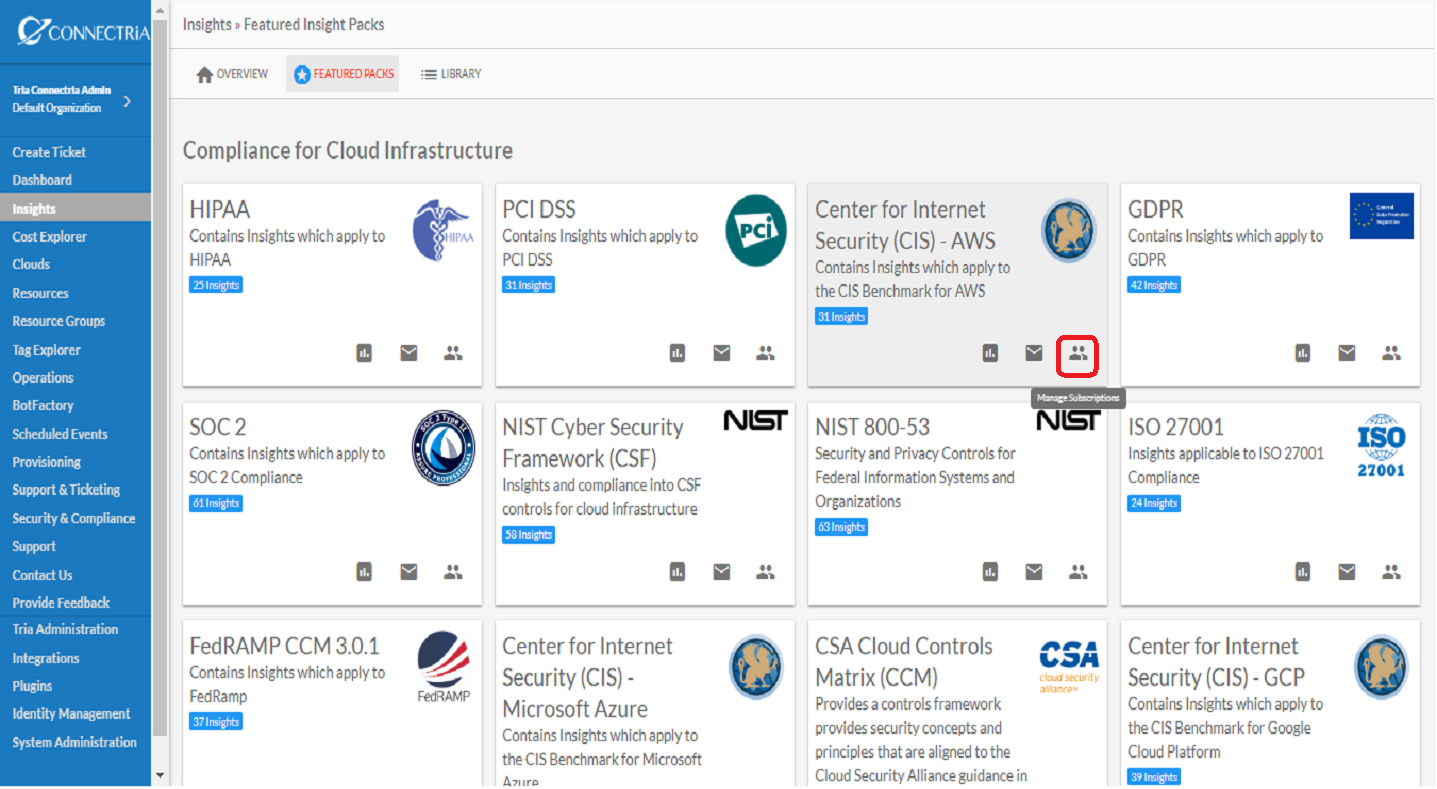Click the Connectria logo
The width and height of the screenshot is (1437, 789).
(x=82, y=30)
